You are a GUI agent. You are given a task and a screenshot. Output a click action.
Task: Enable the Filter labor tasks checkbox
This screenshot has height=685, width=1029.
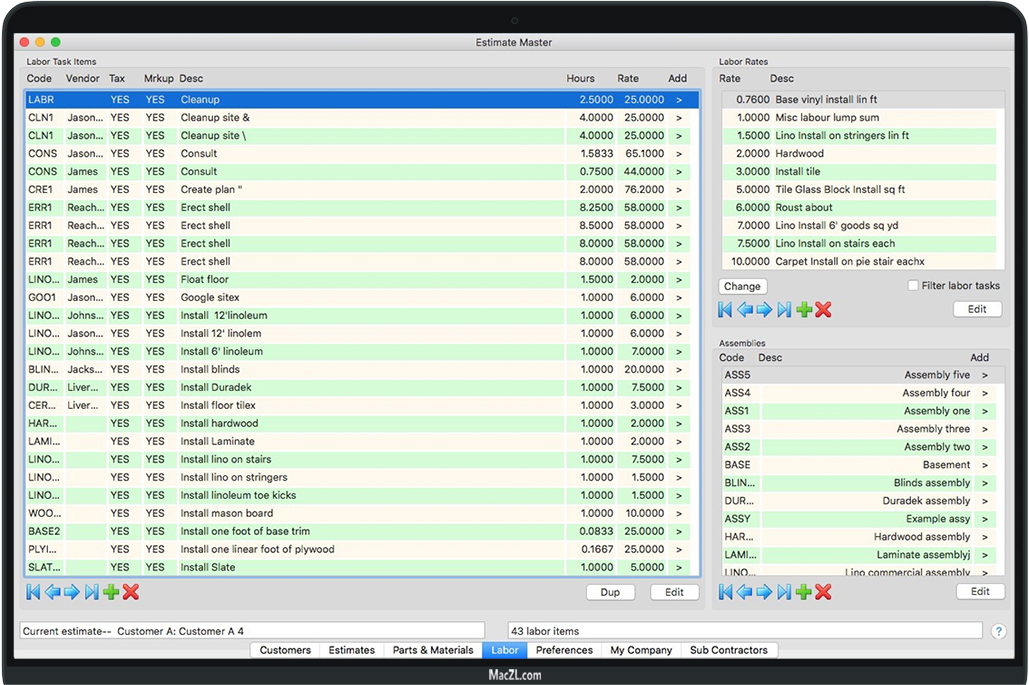pyautogui.click(x=913, y=286)
